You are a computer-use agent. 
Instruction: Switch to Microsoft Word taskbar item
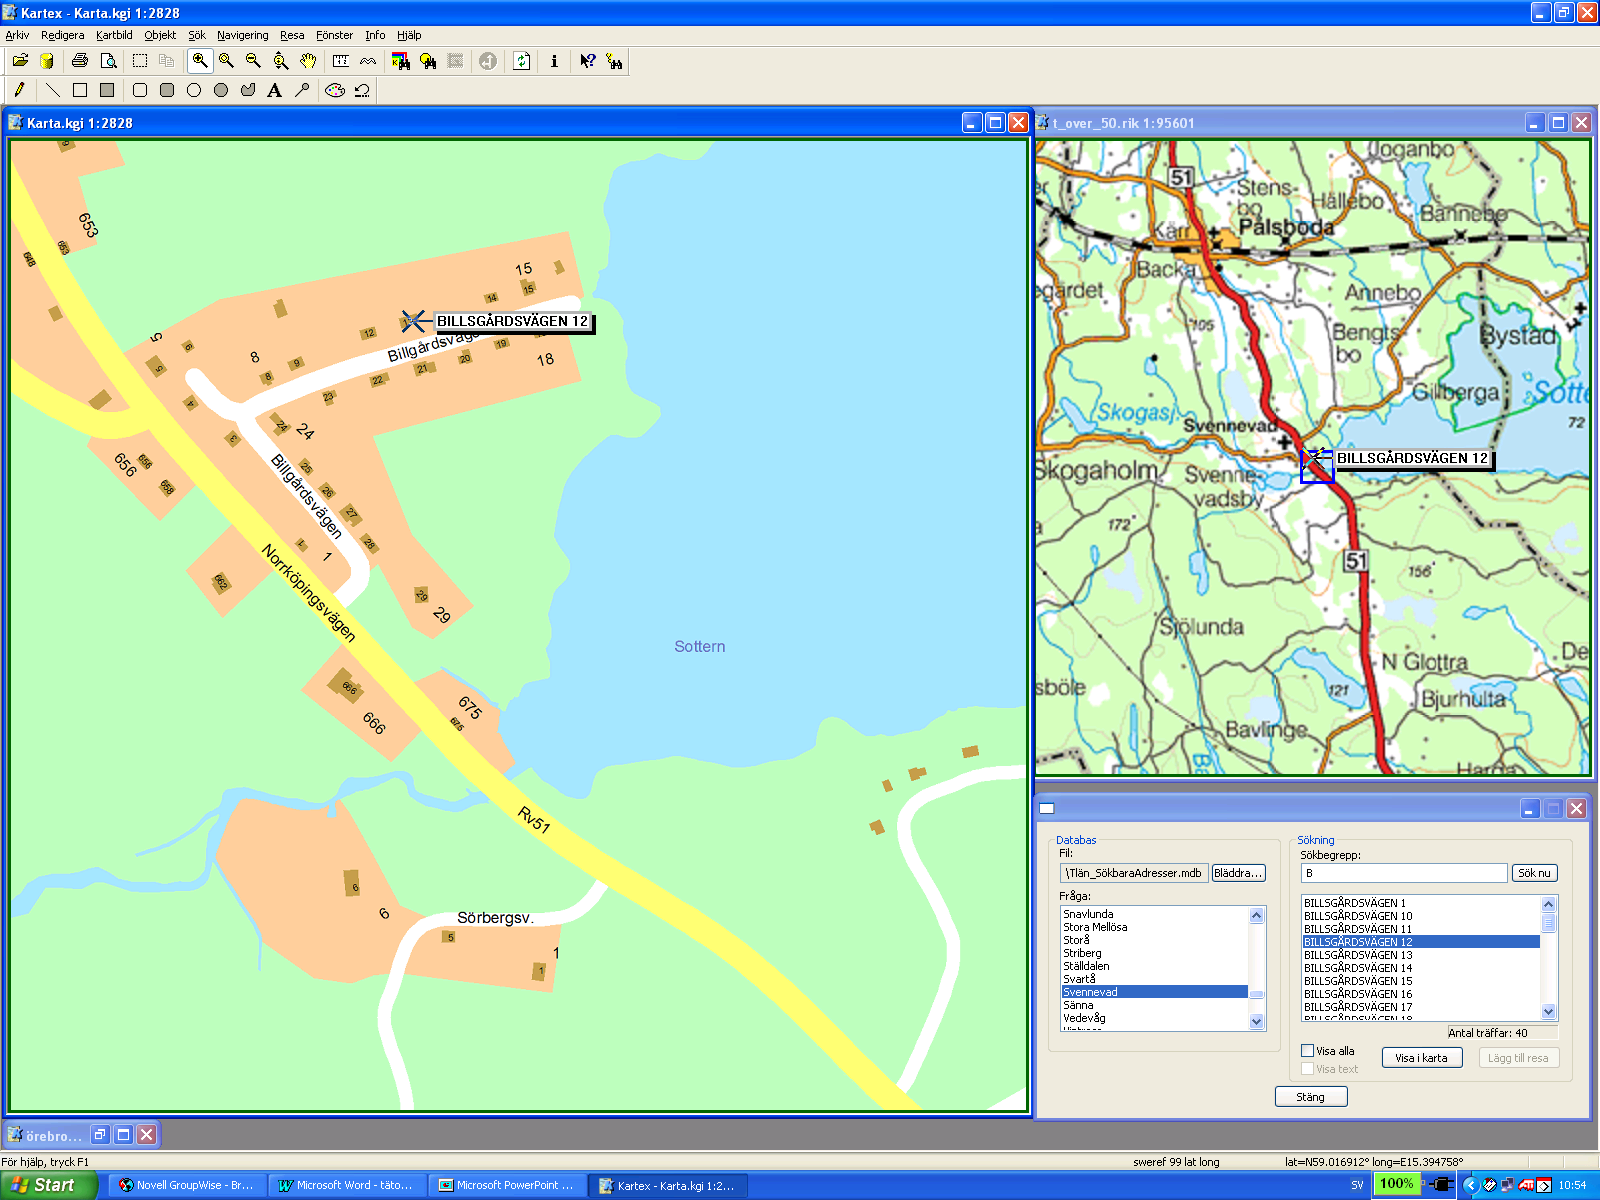(x=347, y=1185)
